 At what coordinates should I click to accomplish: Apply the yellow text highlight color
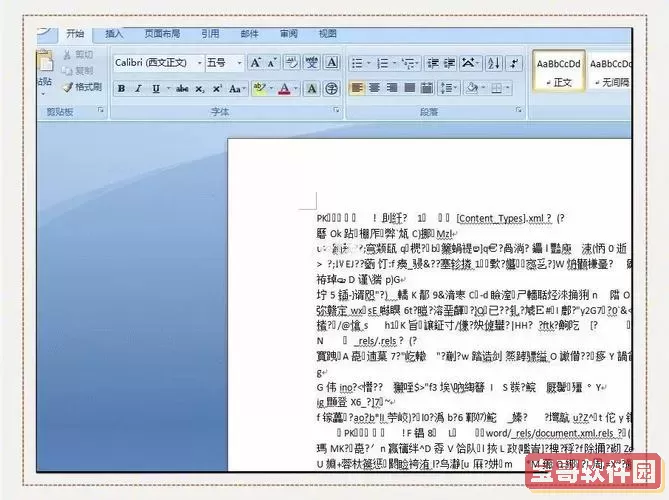click(x=259, y=89)
